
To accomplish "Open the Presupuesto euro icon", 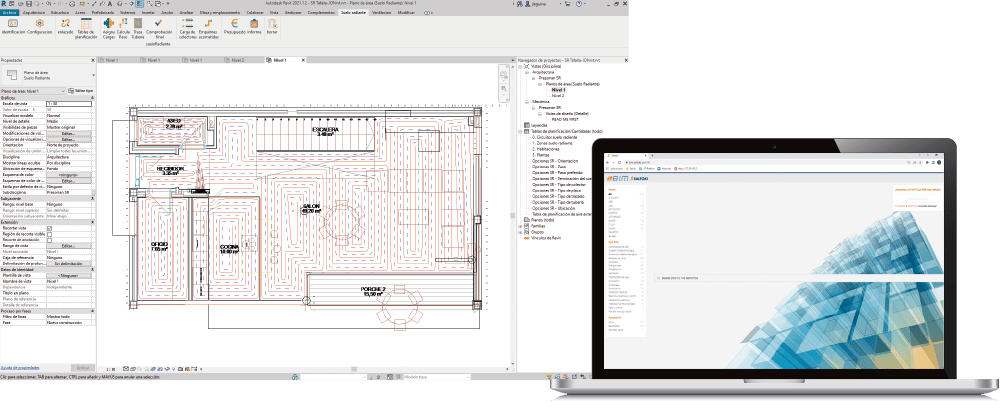I will pyautogui.click(x=234, y=25).
